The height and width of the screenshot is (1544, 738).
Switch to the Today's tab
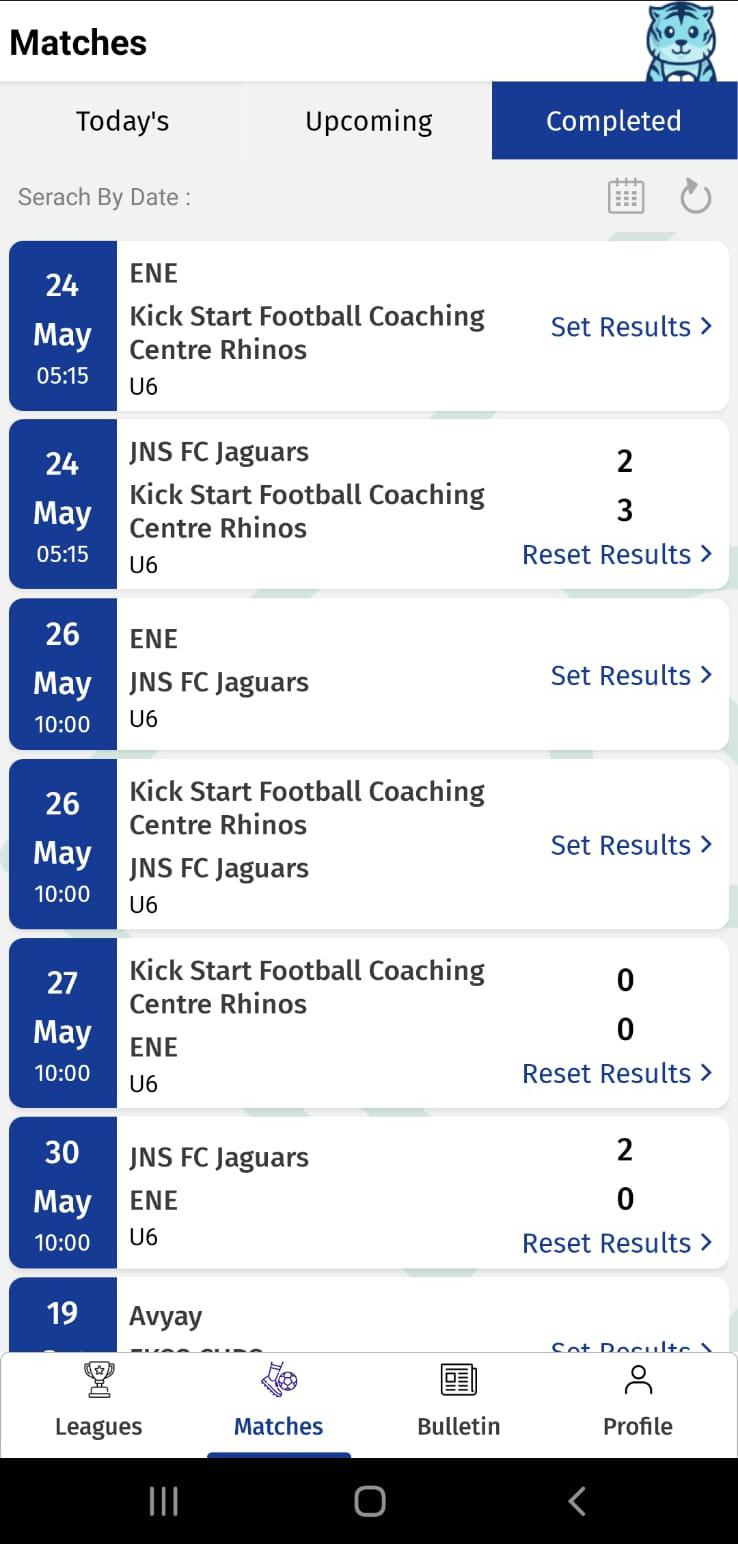pyautogui.click(x=123, y=121)
